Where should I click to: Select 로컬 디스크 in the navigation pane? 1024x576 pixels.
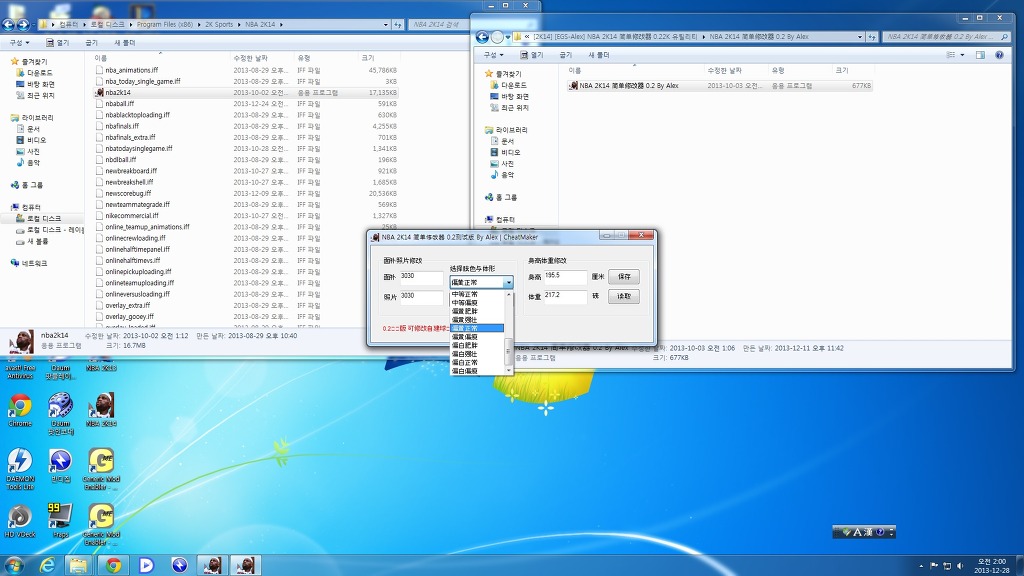44,218
